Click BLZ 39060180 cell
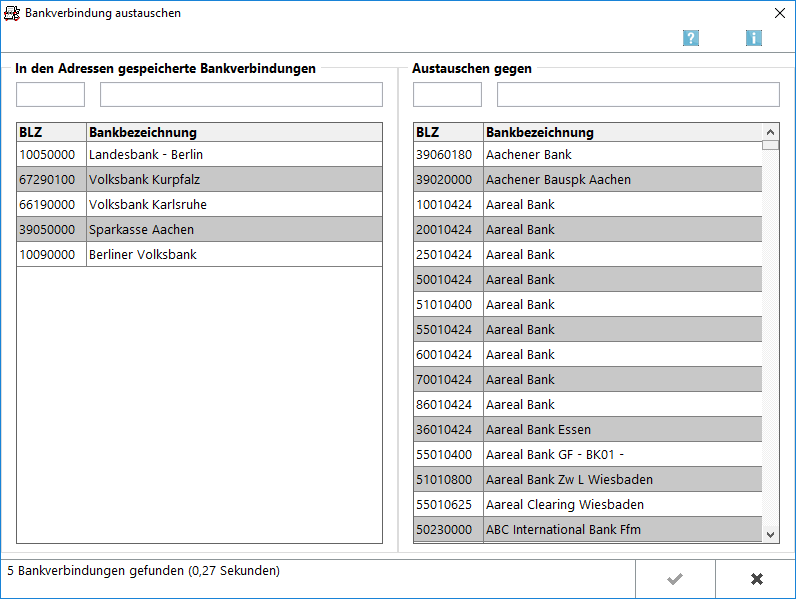The width and height of the screenshot is (796, 599). (x=448, y=154)
